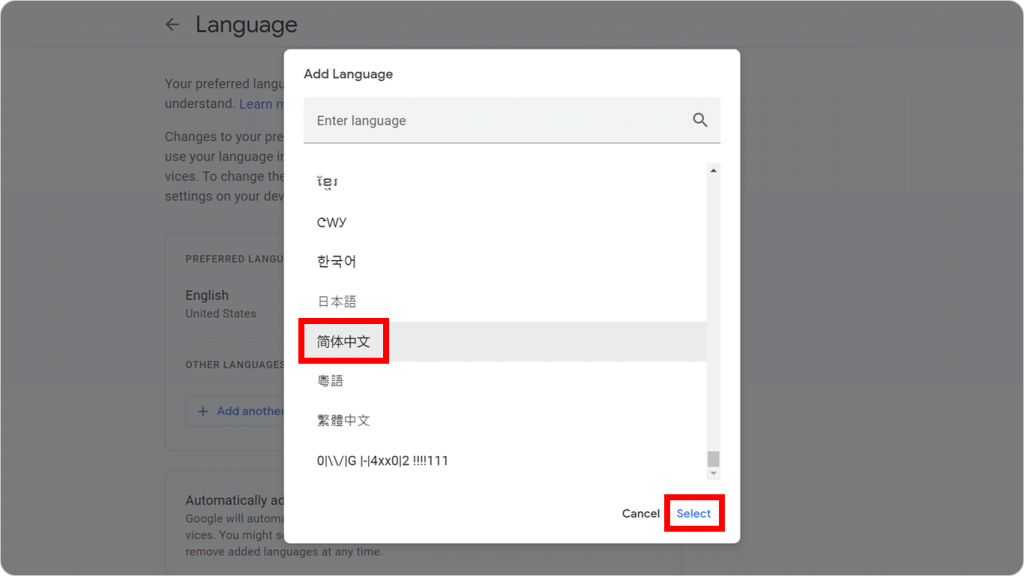The height and width of the screenshot is (576, 1024).
Task: Click the back arrow next to Language heading
Action: tap(170, 24)
